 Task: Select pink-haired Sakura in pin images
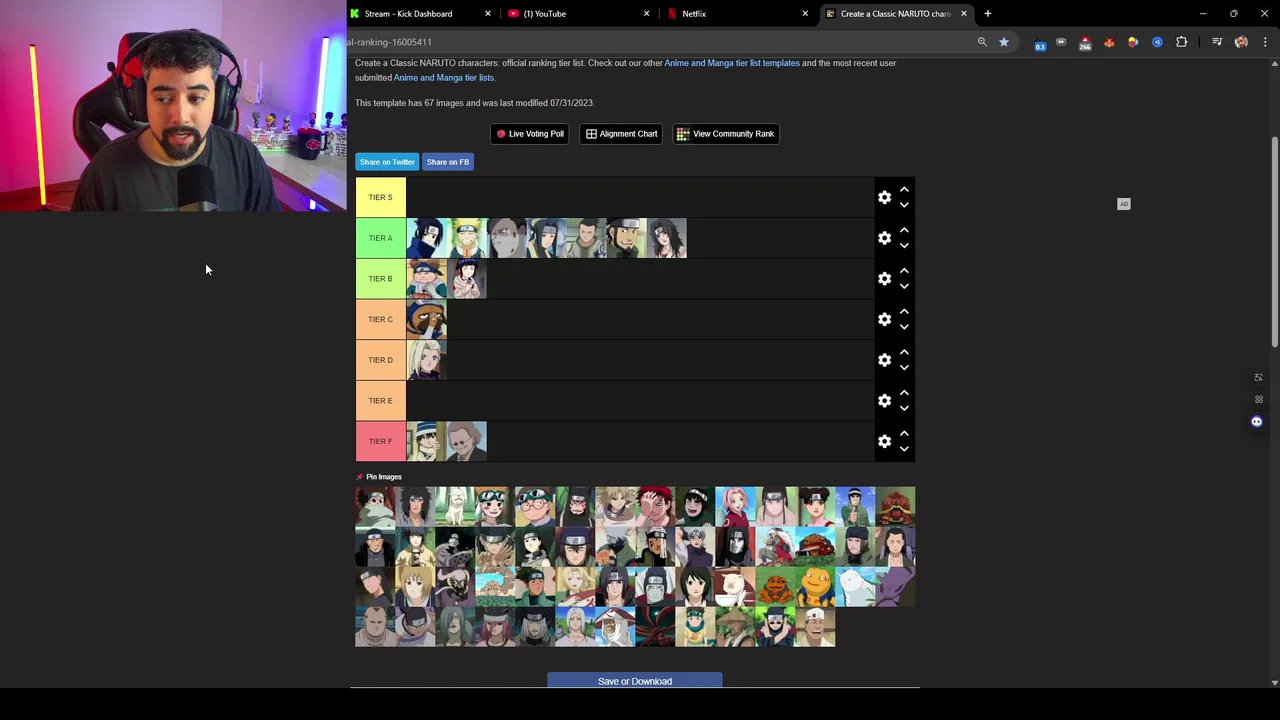(x=735, y=507)
